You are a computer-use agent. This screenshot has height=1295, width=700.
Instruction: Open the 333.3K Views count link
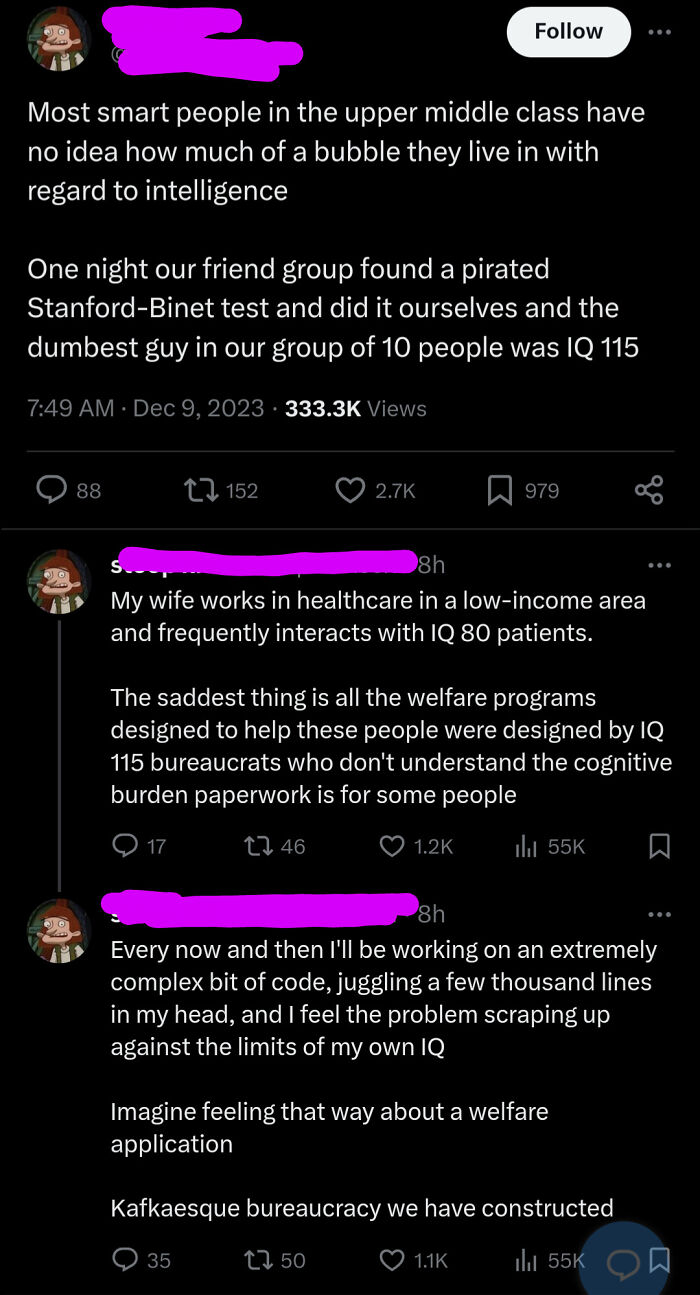(x=355, y=408)
